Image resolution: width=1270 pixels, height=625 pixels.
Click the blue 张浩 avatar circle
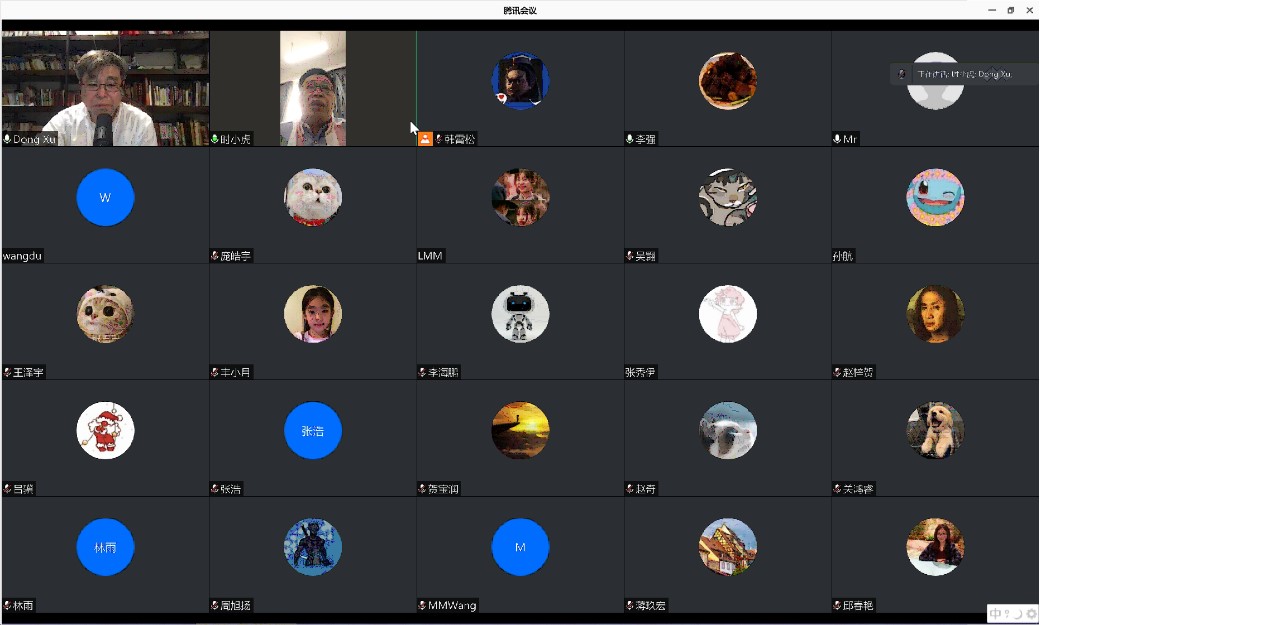tap(313, 431)
